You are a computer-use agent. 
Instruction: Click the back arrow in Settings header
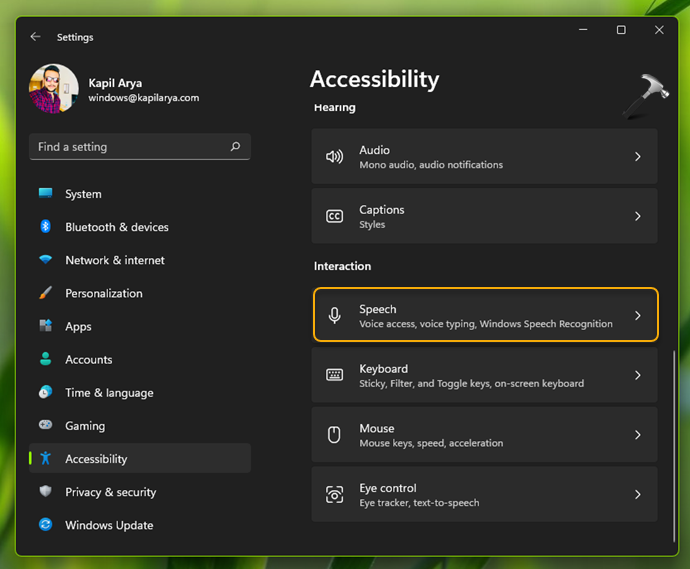pos(36,37)
